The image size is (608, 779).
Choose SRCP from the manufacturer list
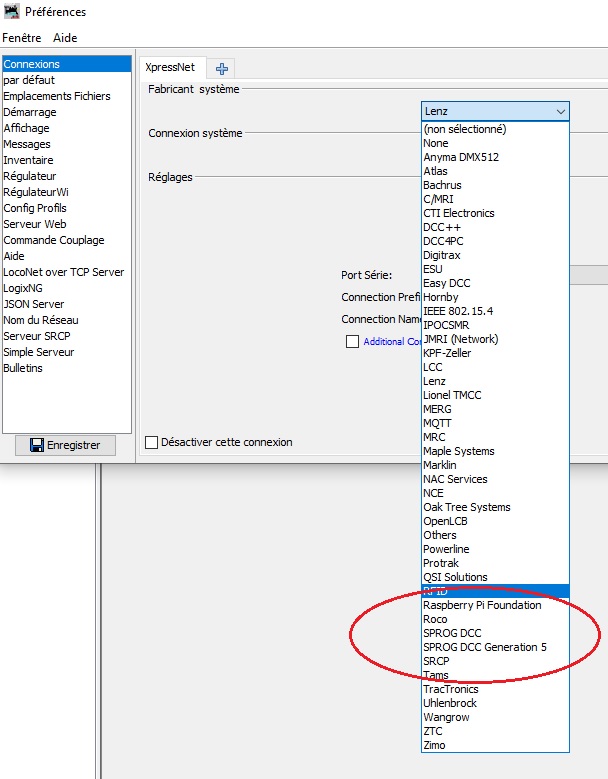click(x=495, y=661)
